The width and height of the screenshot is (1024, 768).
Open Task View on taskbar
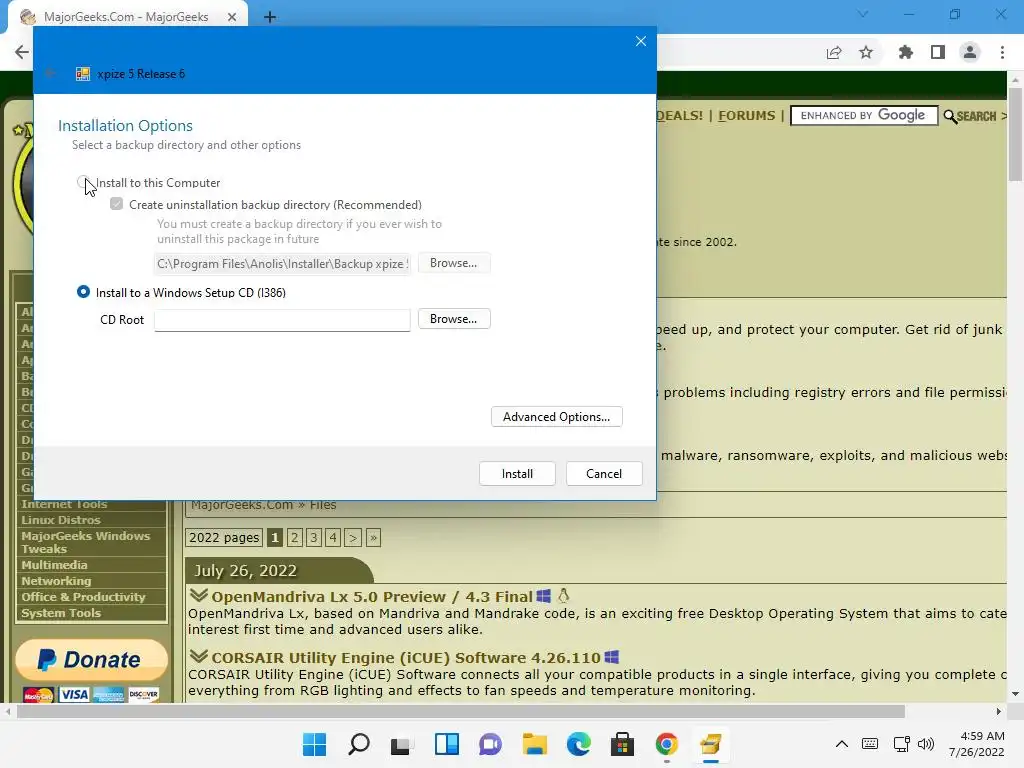[x=402, y=744]
